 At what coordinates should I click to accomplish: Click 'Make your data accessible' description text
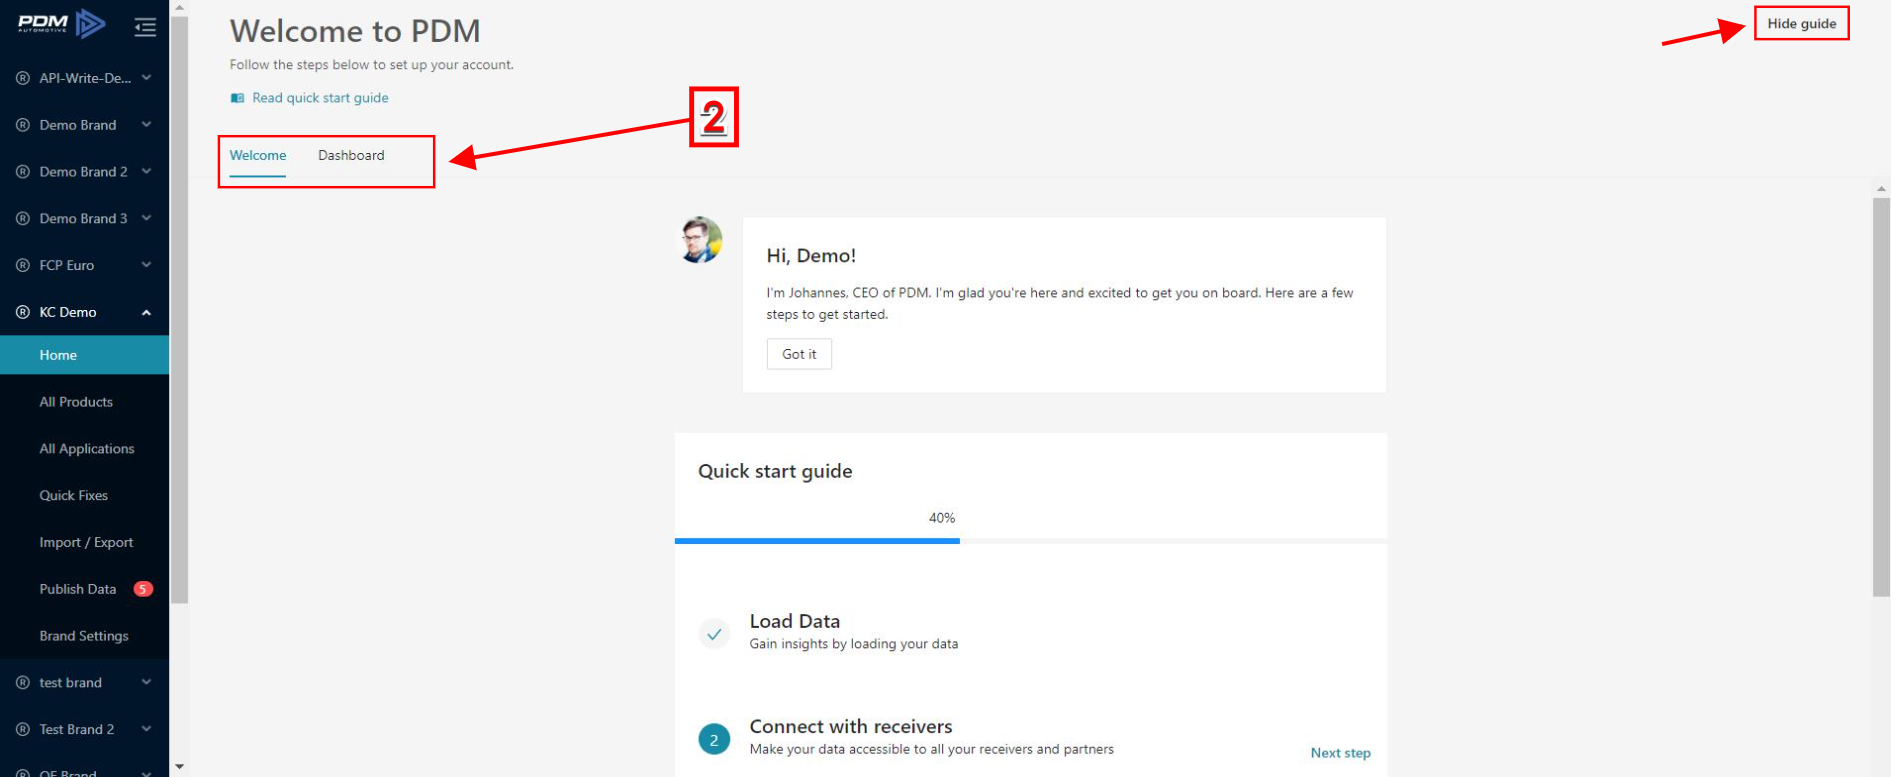pyautogui.click(x=932, y=749)
